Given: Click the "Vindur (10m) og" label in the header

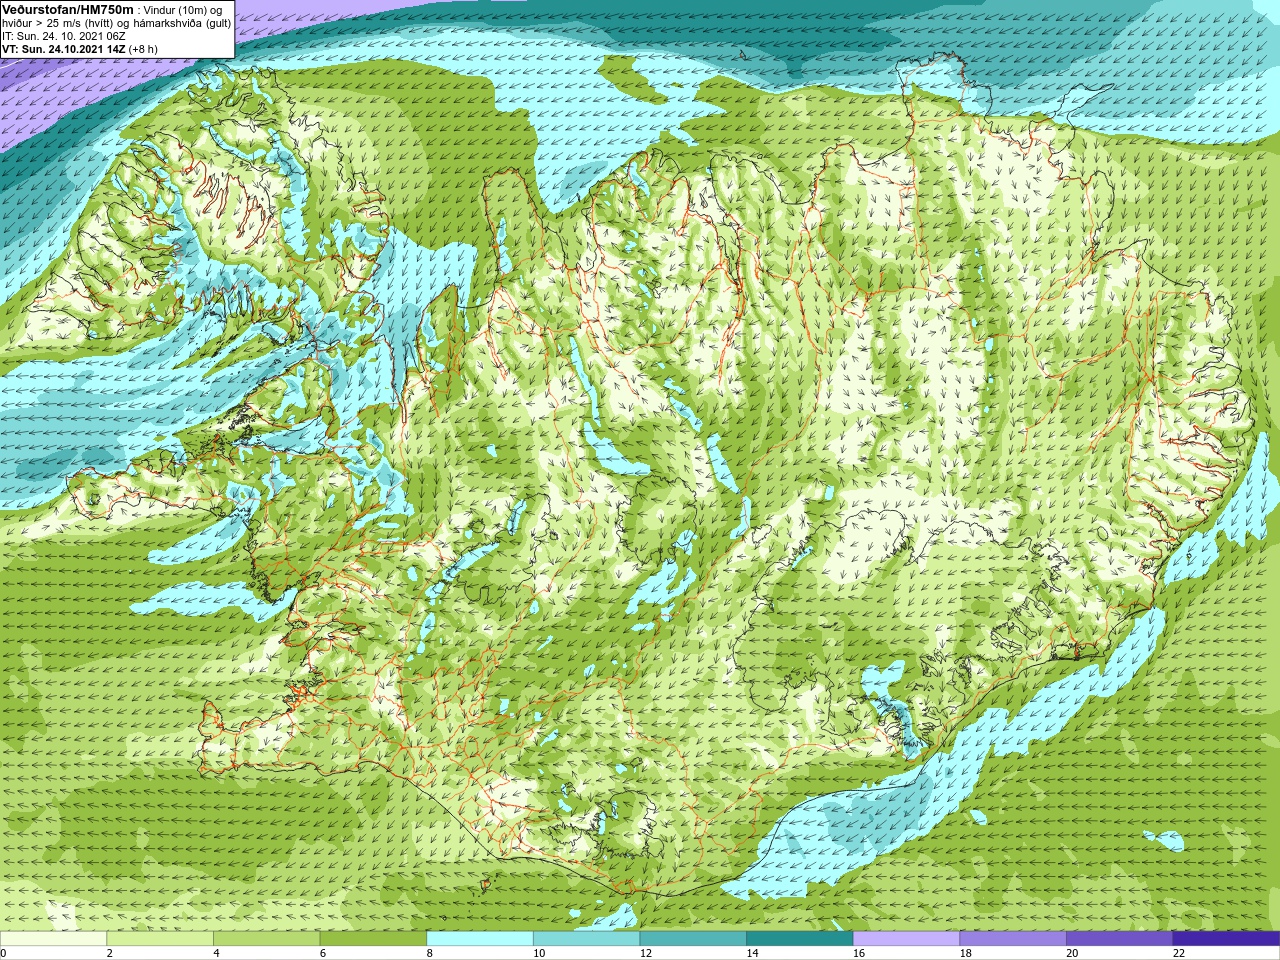Looking at the screenshot, I should (183, 10).
